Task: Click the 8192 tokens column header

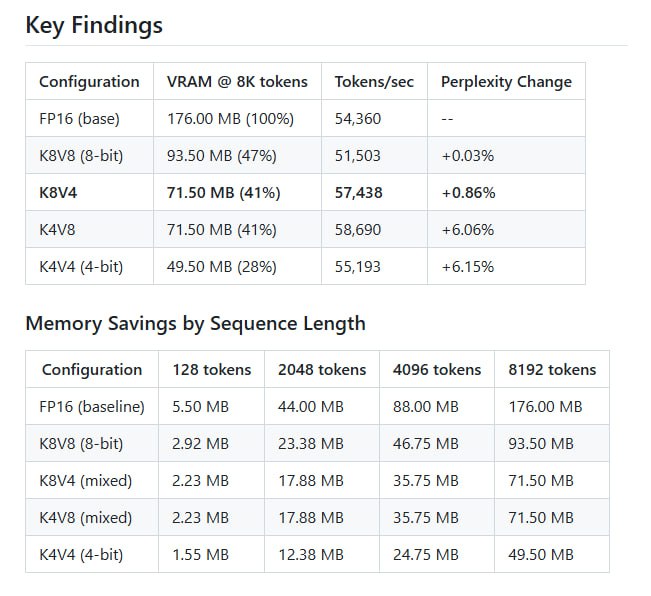Action: pos(552,370)
